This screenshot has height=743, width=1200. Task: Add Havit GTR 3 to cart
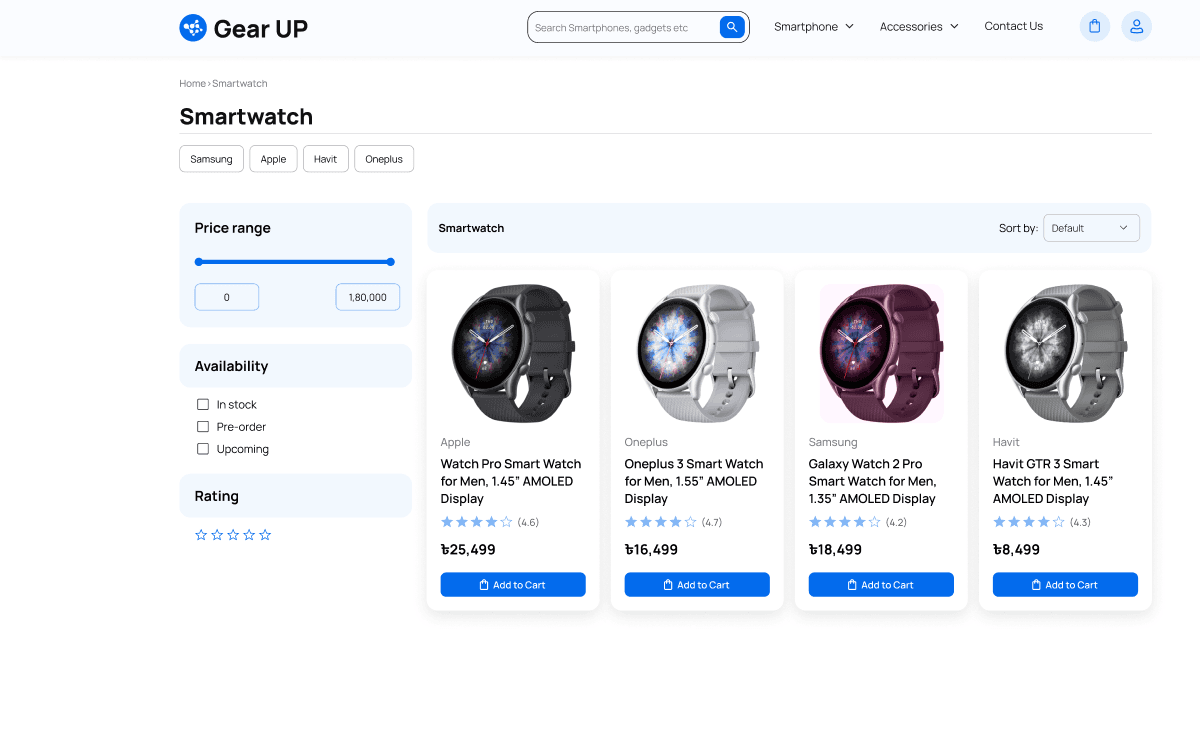(1065, 585)
